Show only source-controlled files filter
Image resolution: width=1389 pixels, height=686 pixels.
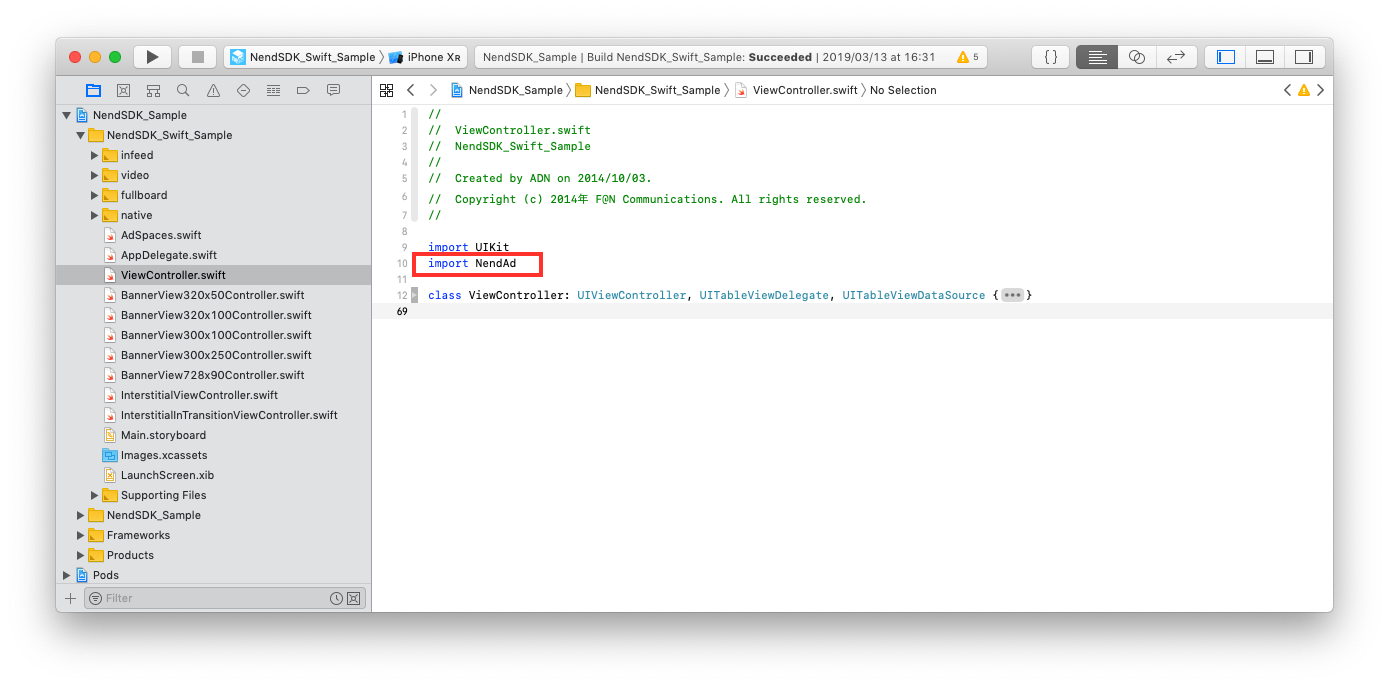tap(353, 598)
